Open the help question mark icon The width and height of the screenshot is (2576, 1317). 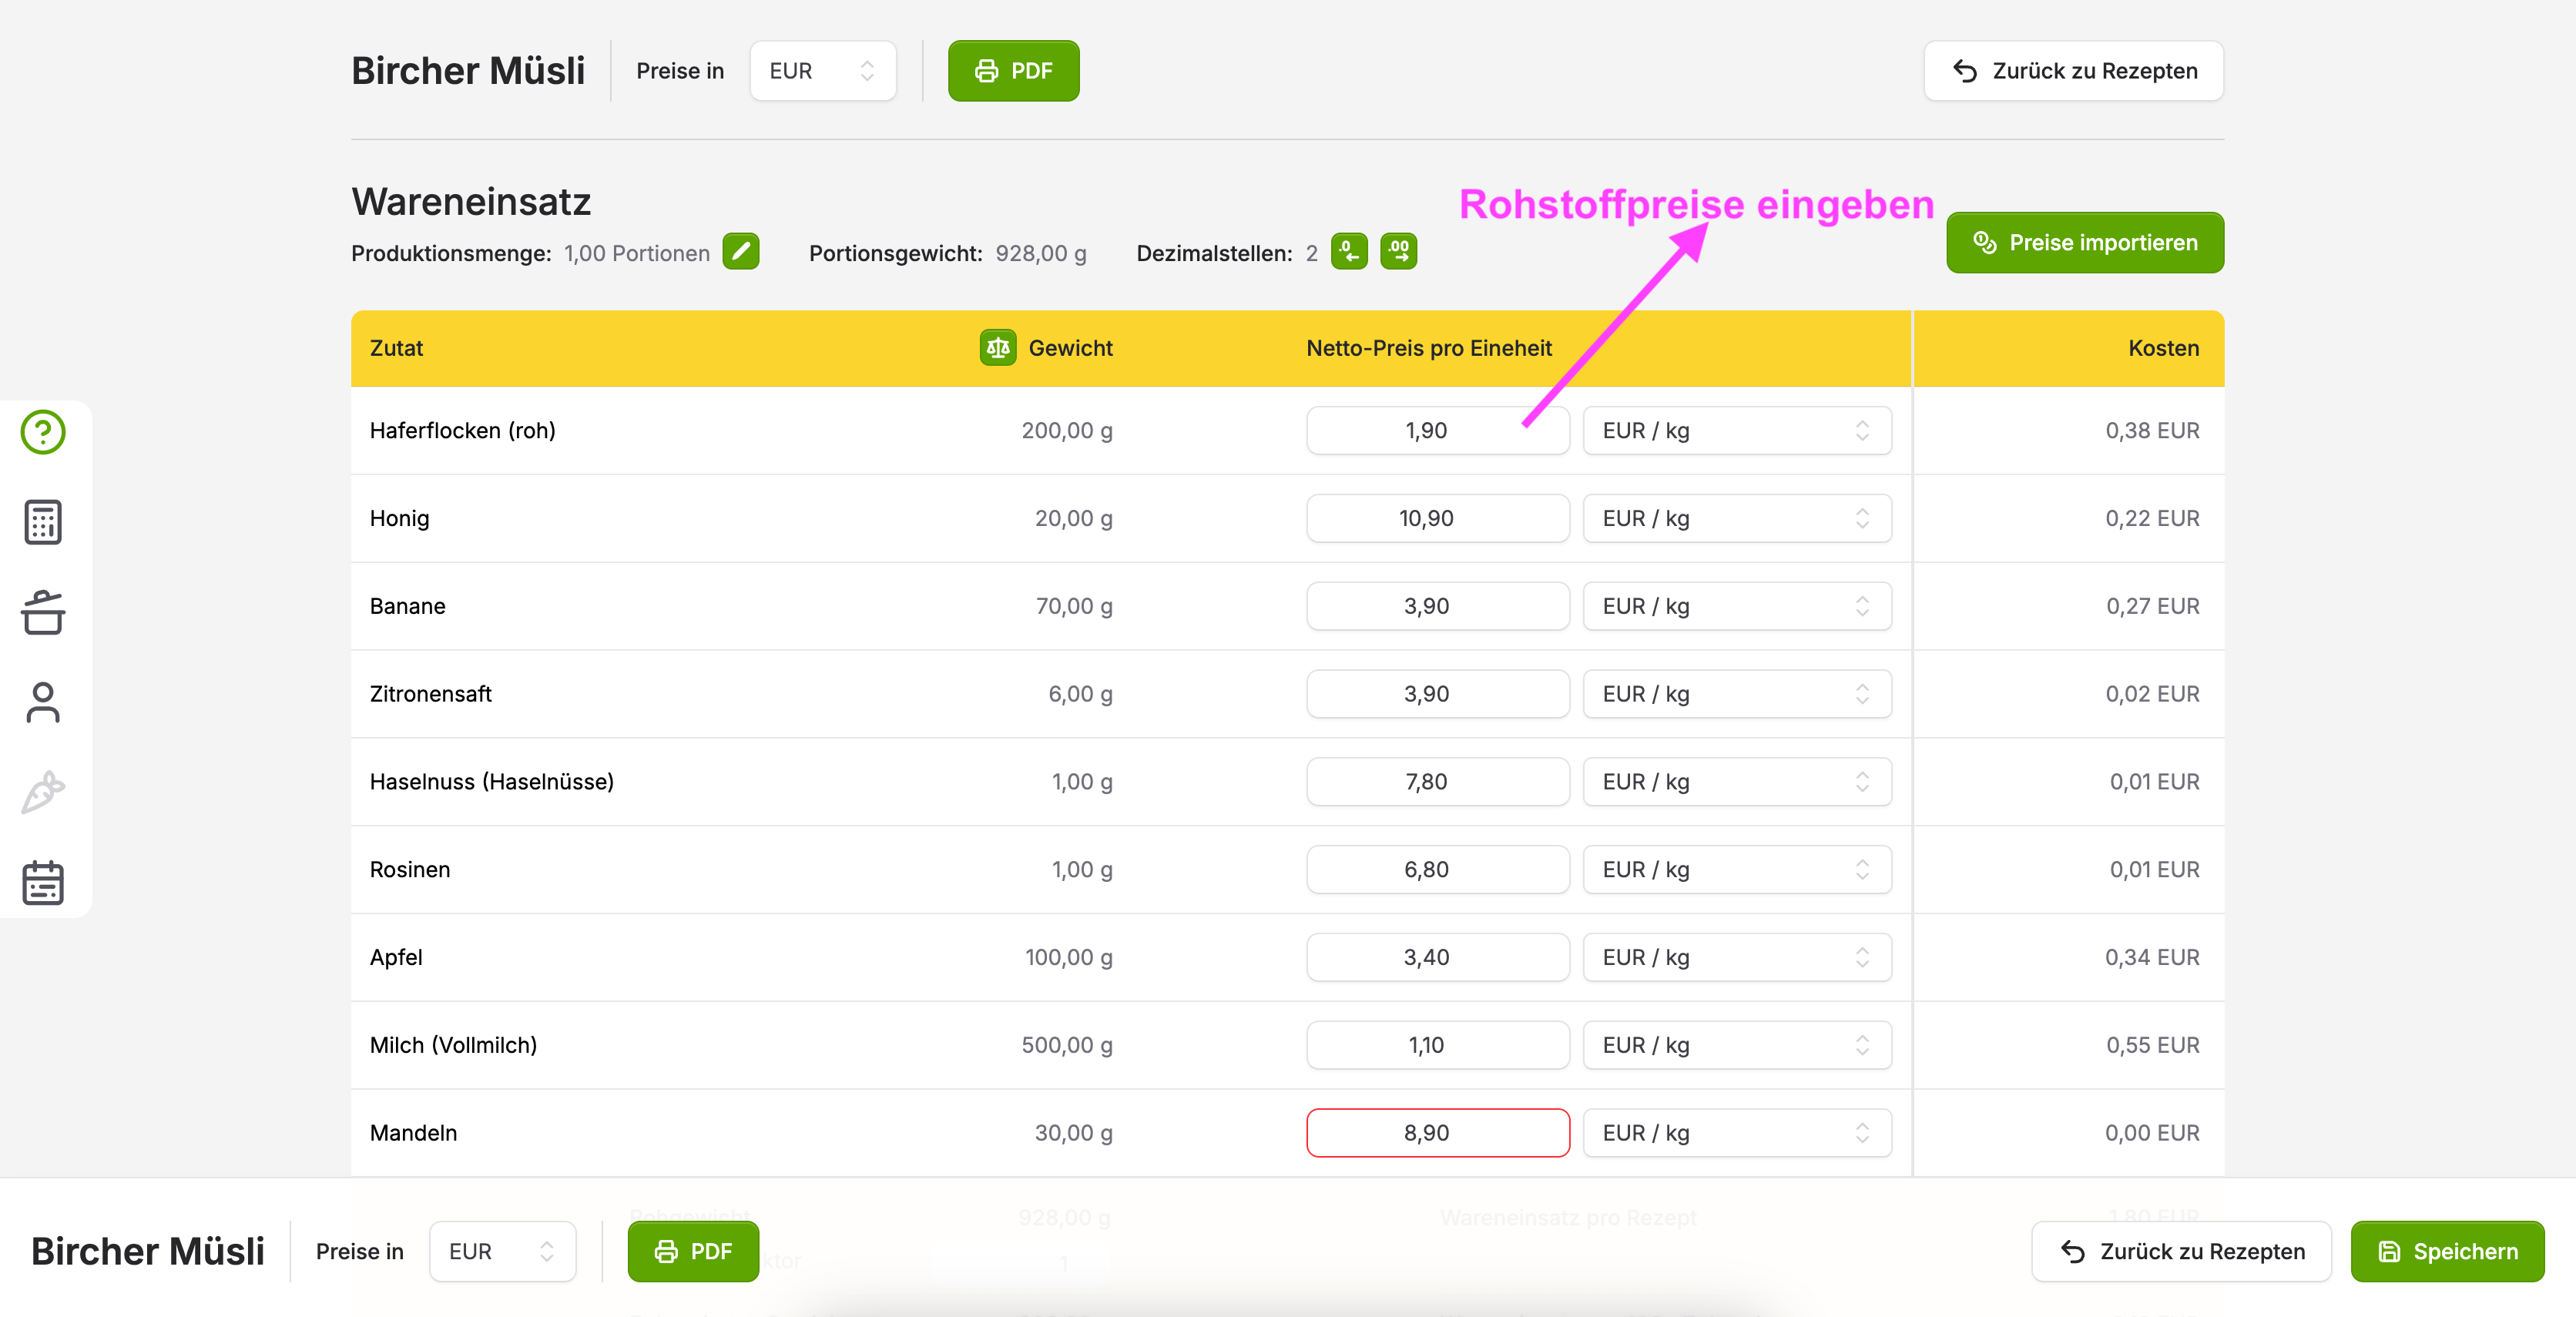click(43, 432)
